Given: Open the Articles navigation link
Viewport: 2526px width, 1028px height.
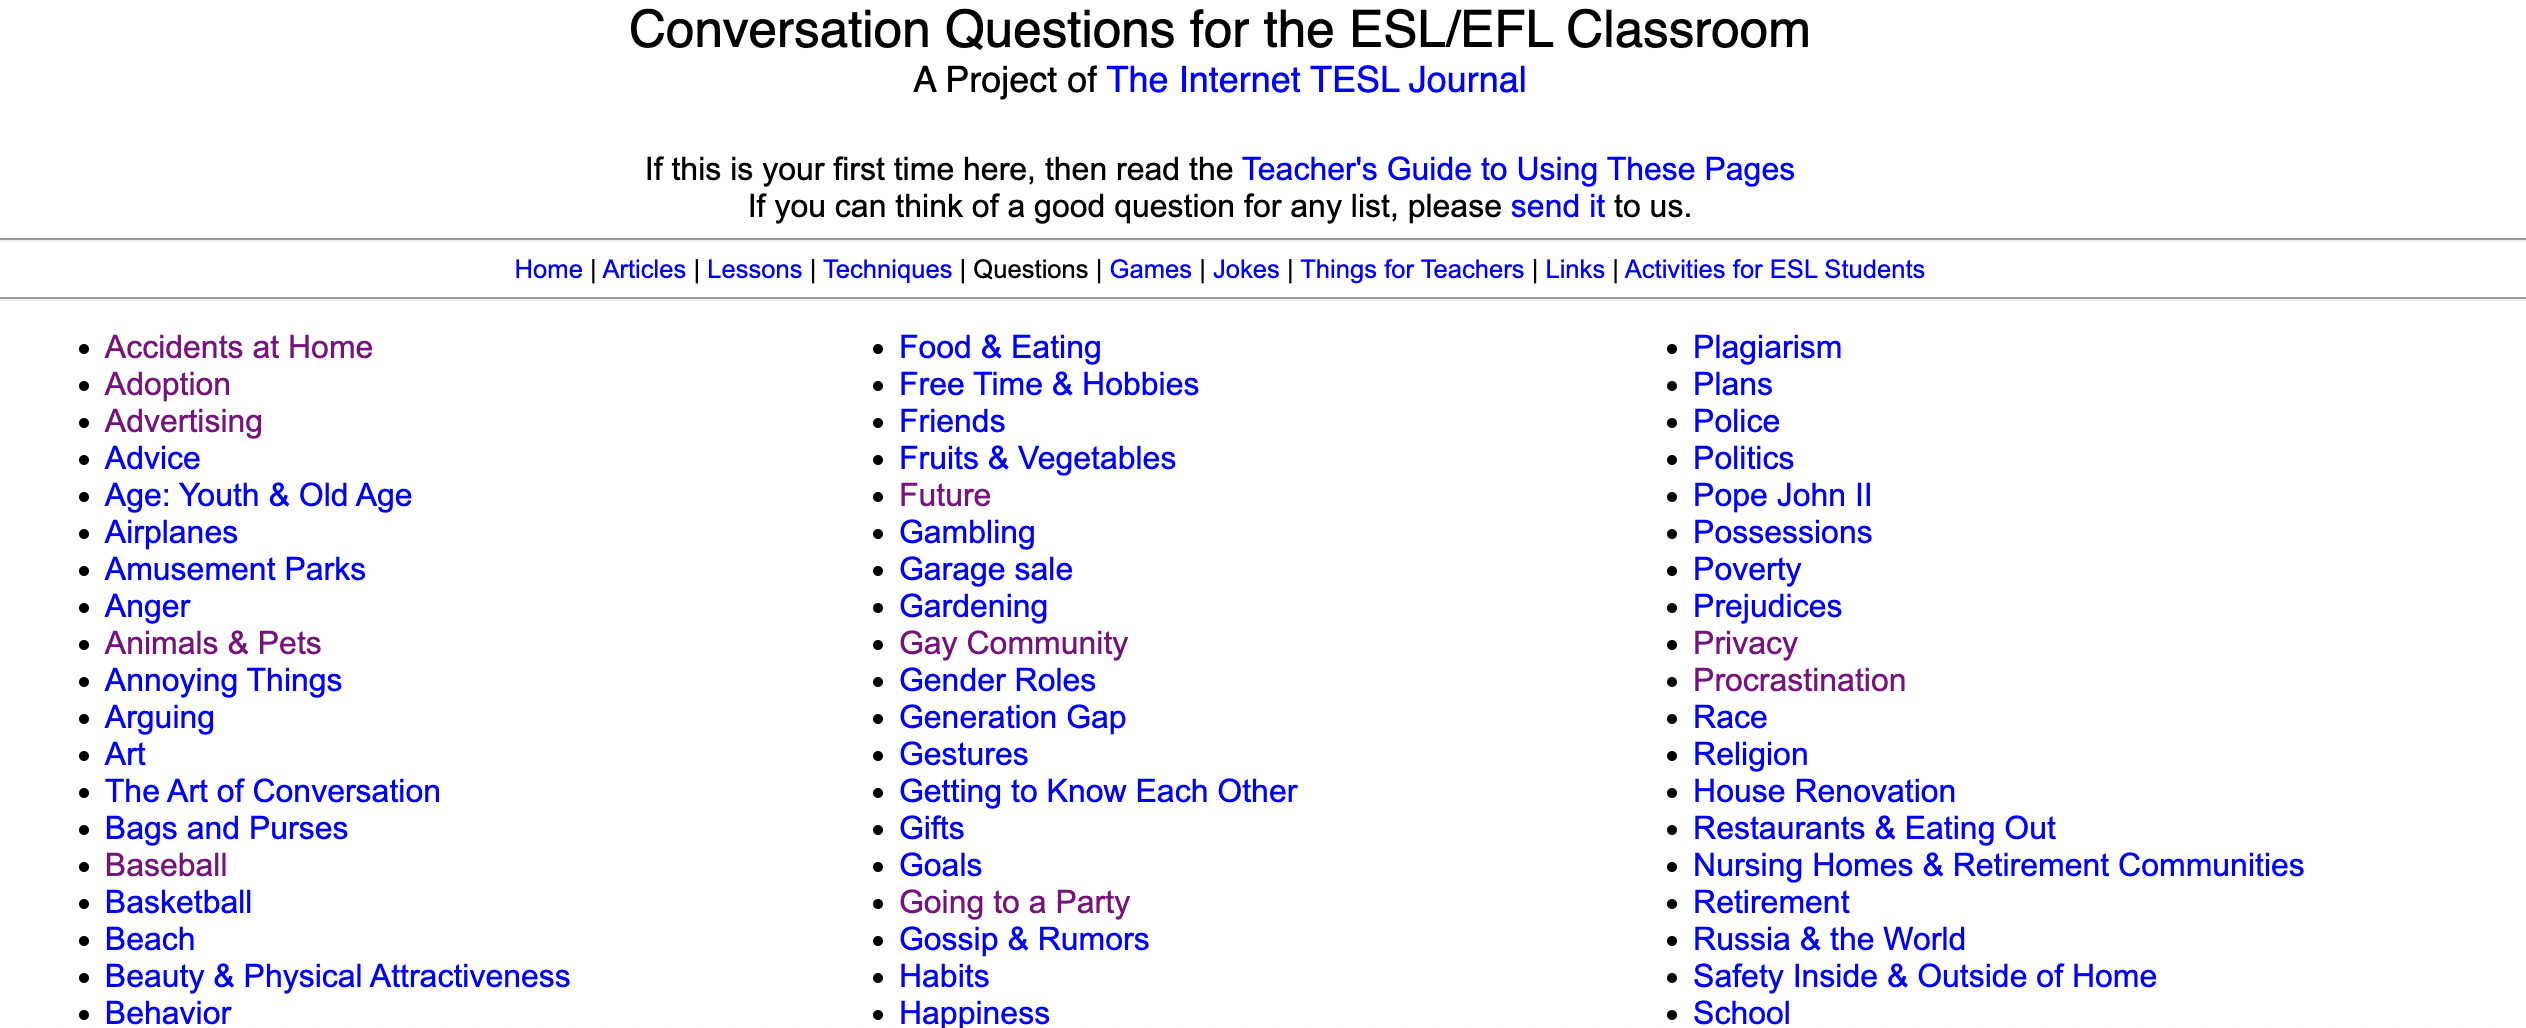Looking at the screenshot, I should 644,269.
